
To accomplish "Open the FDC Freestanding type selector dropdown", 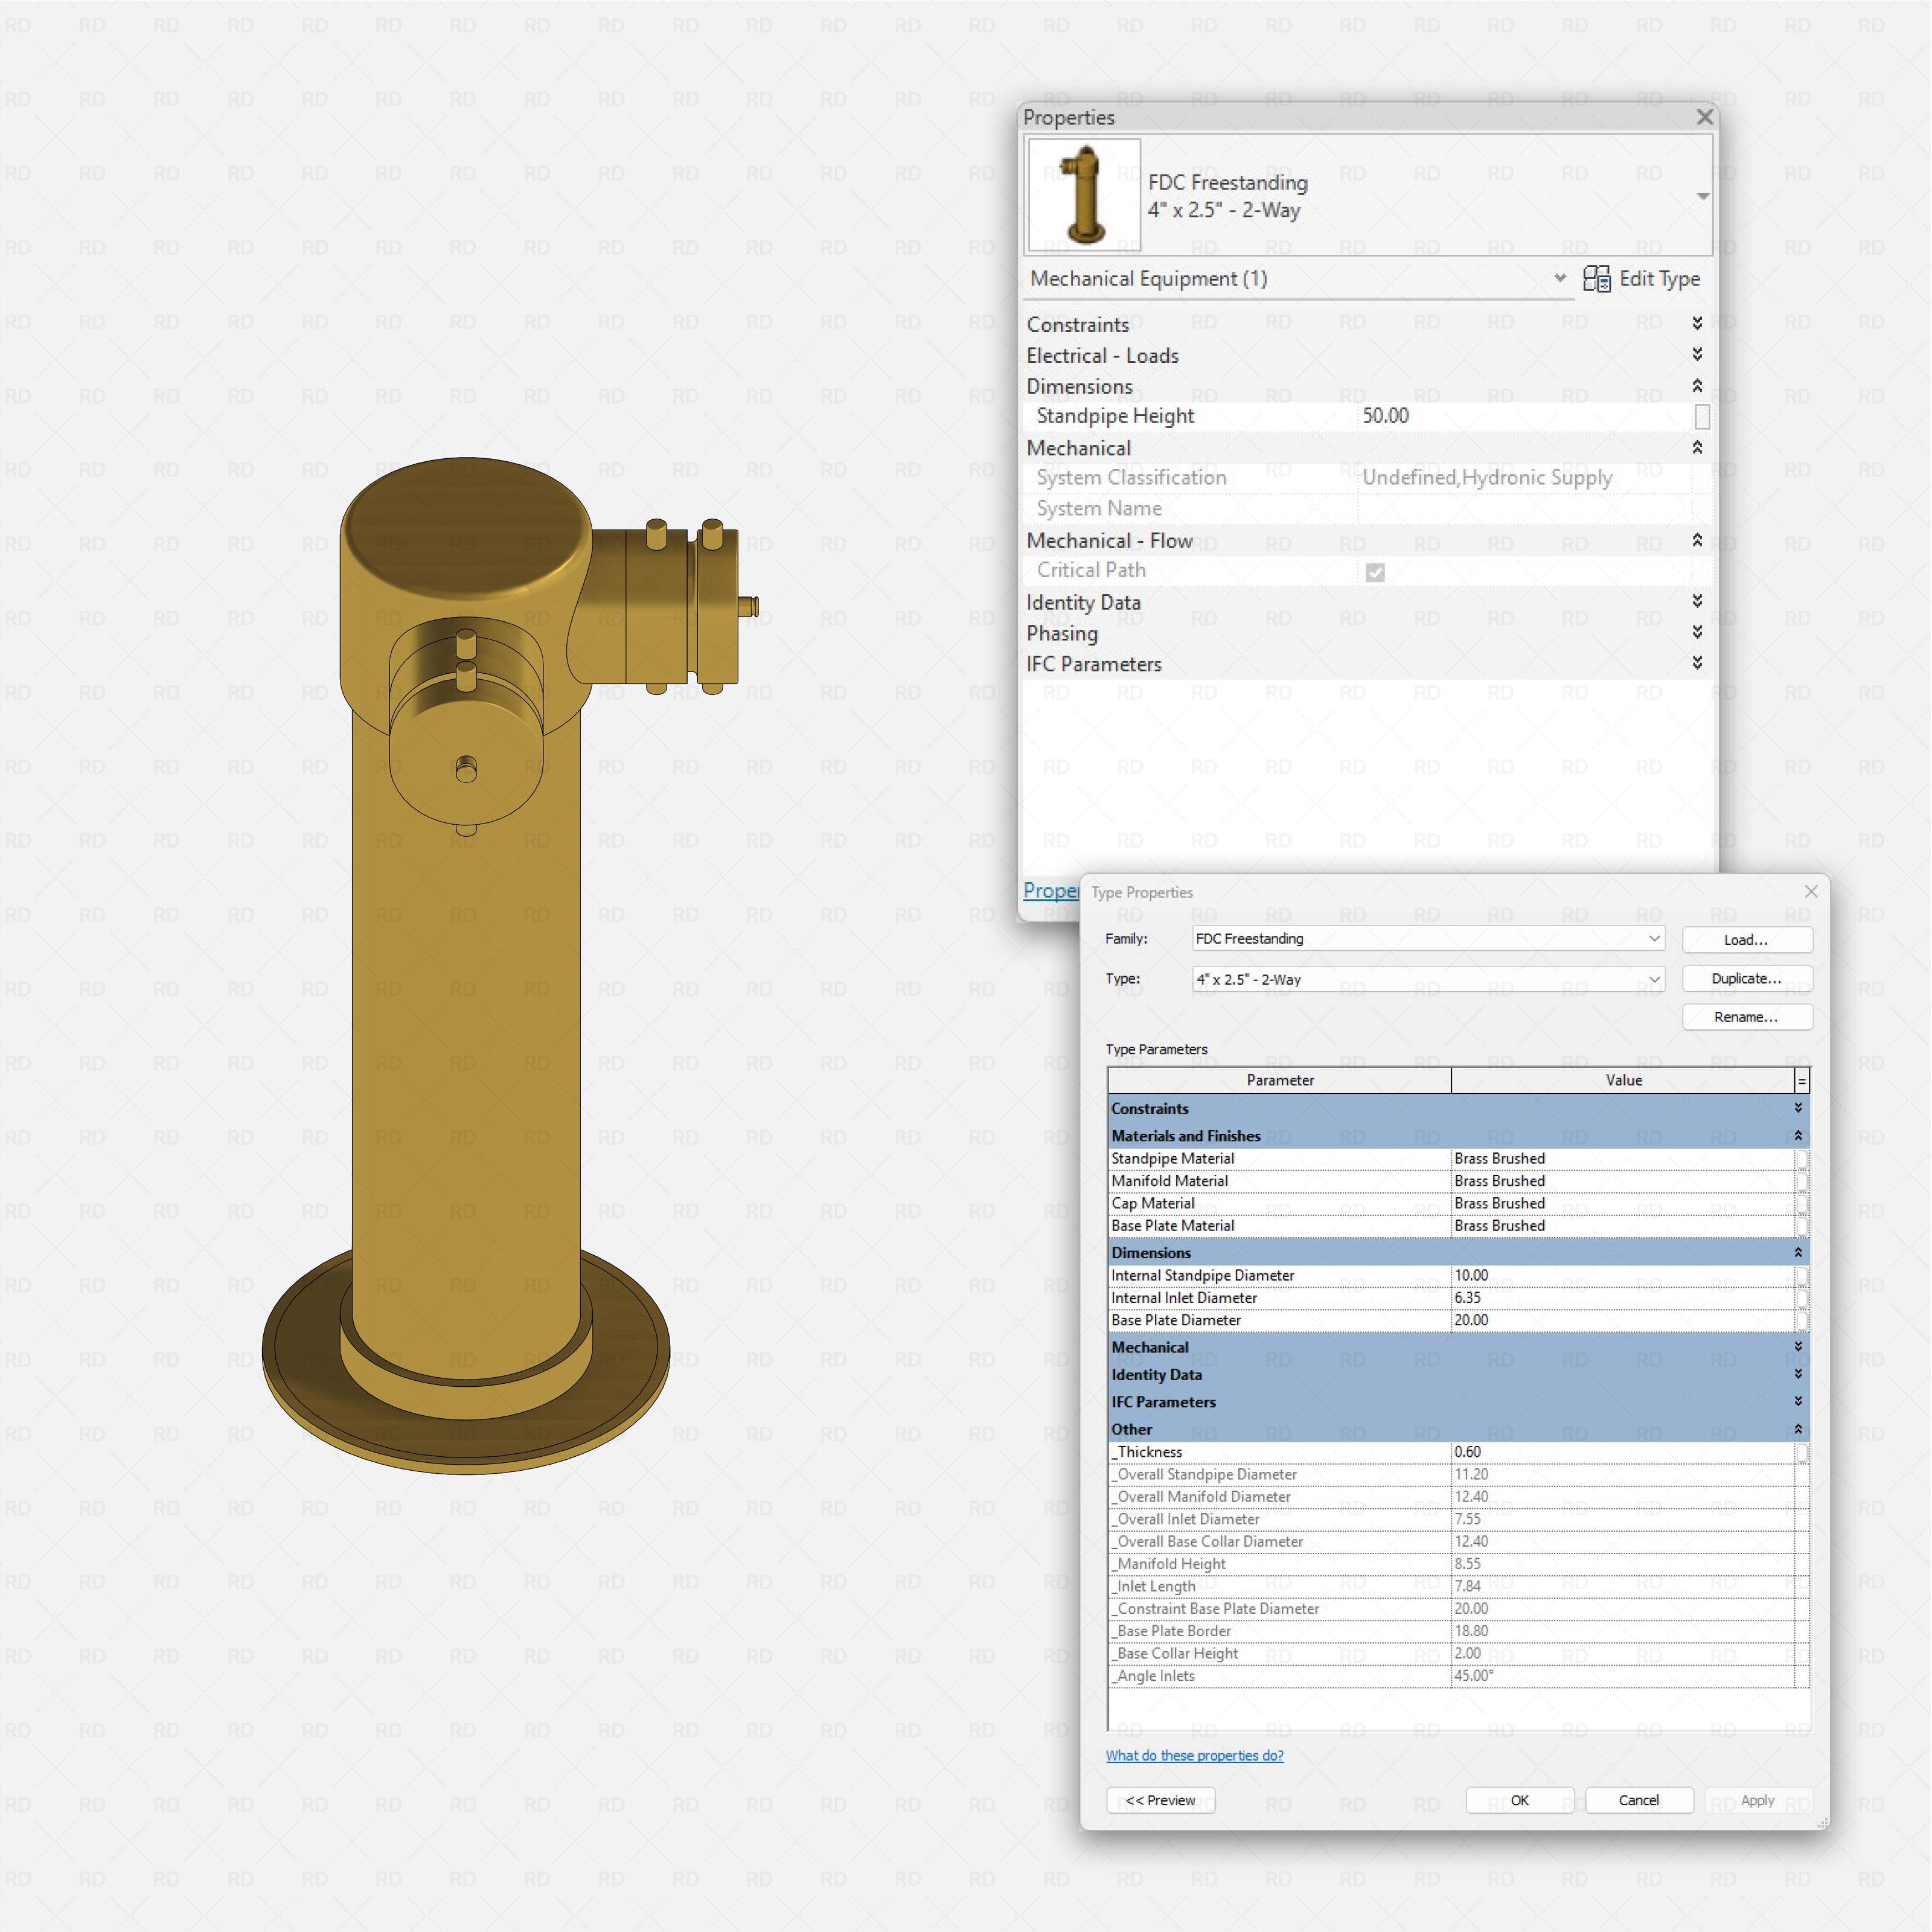I will (1703, 196).
